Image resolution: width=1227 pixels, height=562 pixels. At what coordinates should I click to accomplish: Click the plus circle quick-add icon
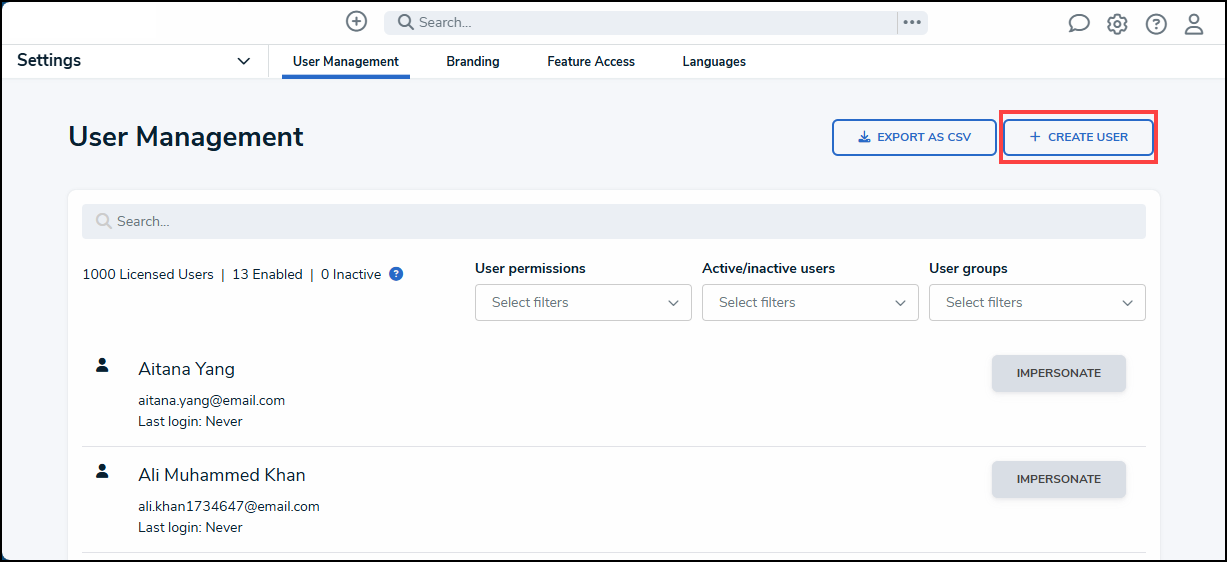[356, 21]
